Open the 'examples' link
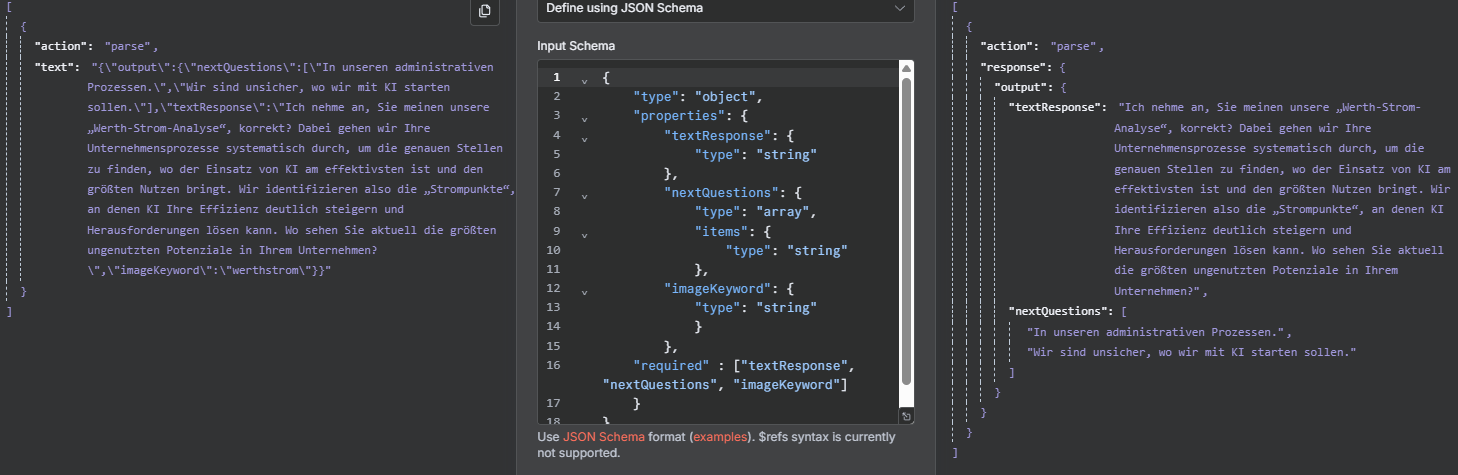1458x475 pixels. click(721, 438)
